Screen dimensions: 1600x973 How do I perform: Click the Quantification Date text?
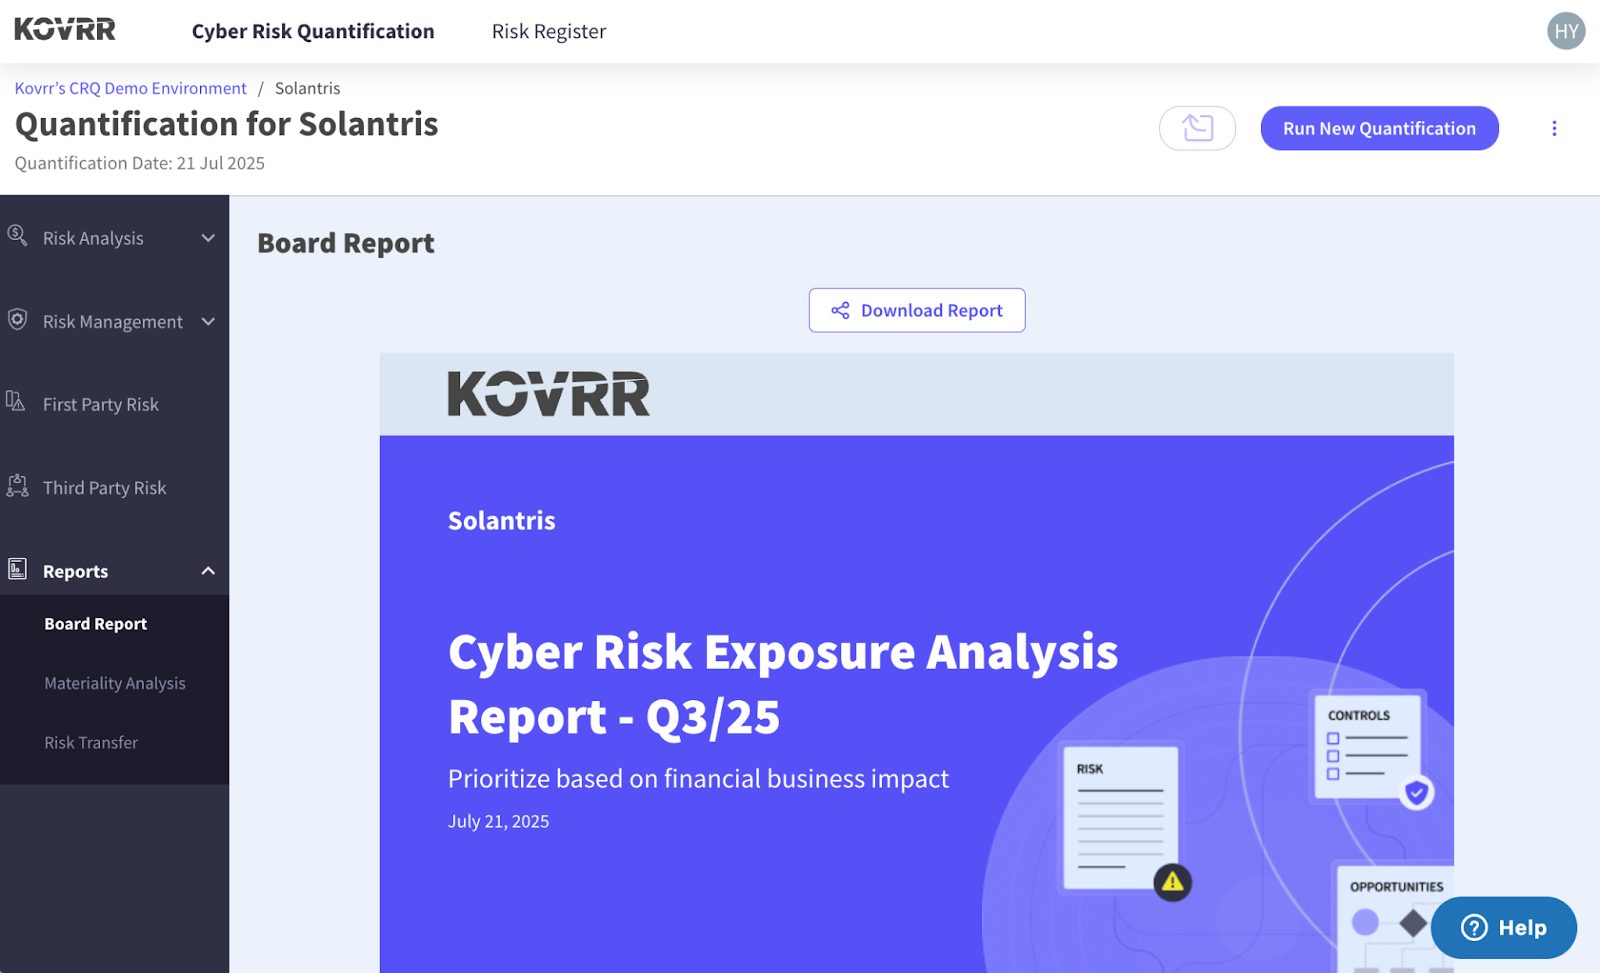click(140, 163)
